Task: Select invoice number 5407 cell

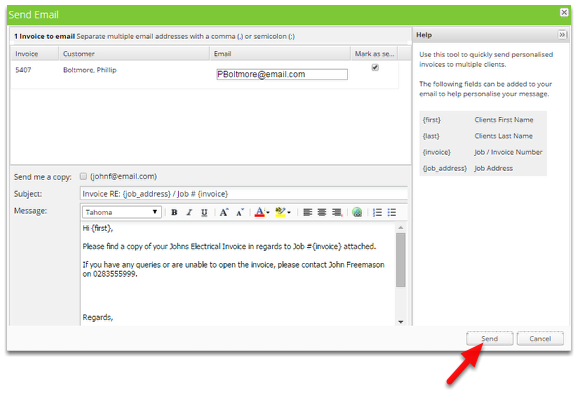Action: coord(23,70)
